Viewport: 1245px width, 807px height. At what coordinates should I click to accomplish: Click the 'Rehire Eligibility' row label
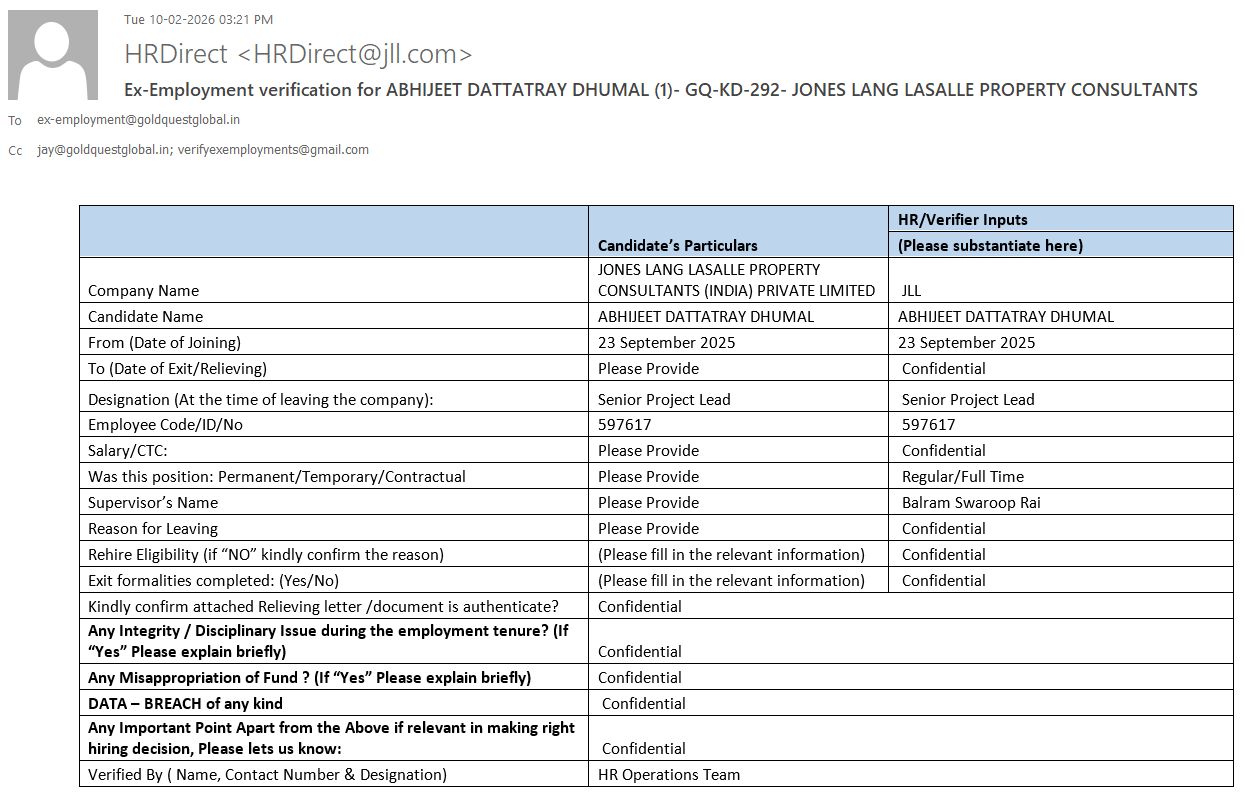[x=266, y=555]
